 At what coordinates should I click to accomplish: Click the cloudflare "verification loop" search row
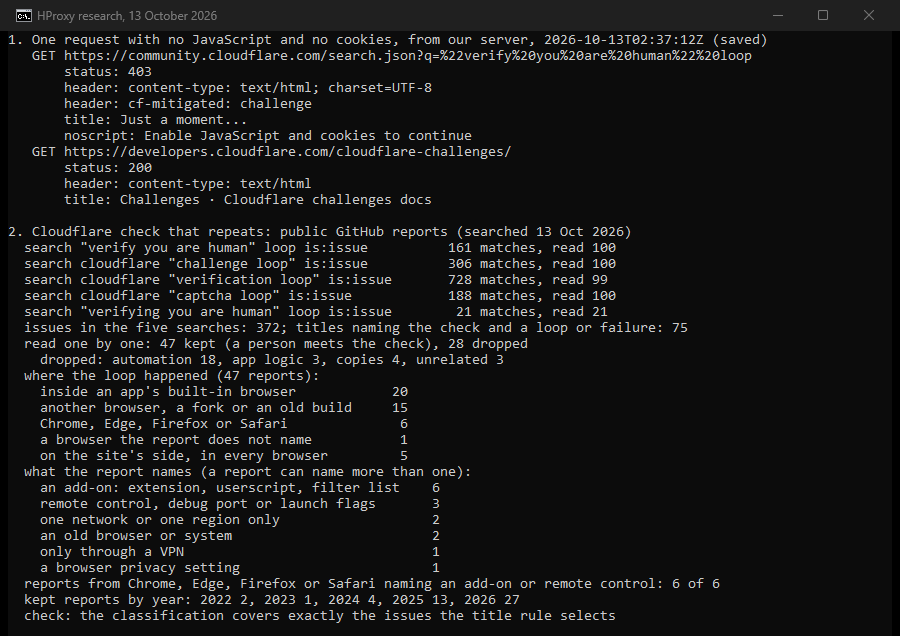(316, 280)
